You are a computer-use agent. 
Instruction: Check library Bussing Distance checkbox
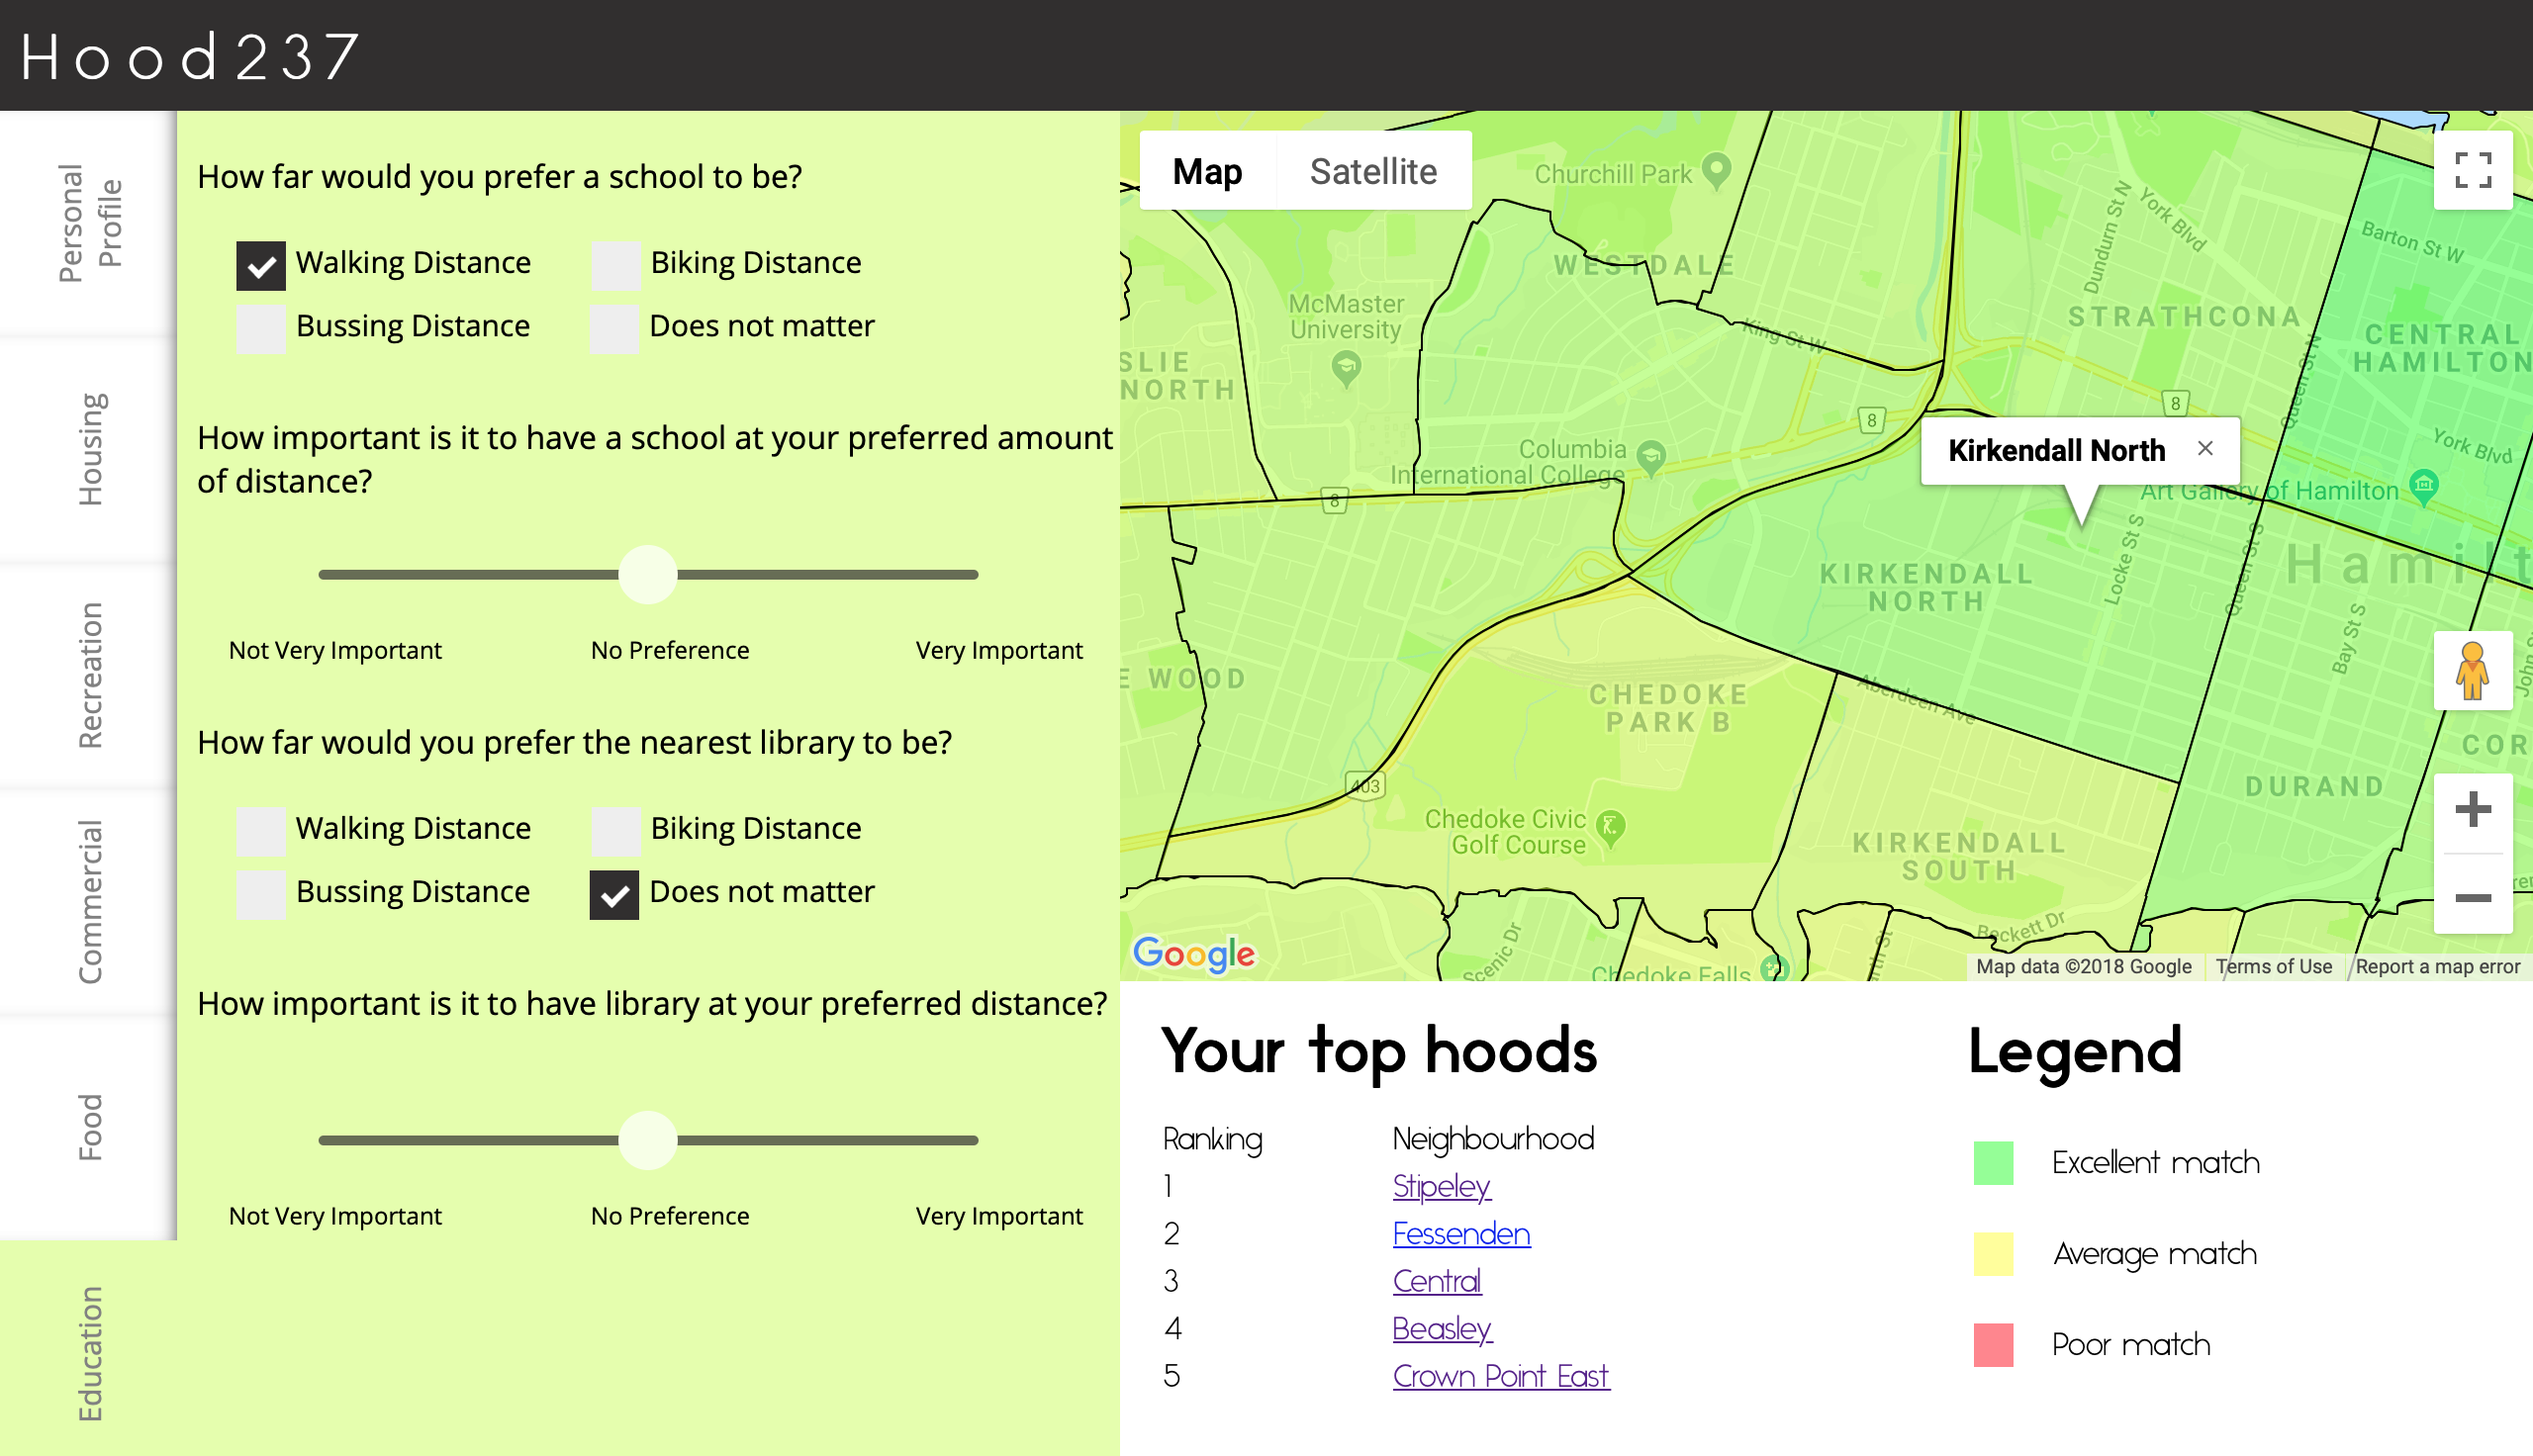260,894
